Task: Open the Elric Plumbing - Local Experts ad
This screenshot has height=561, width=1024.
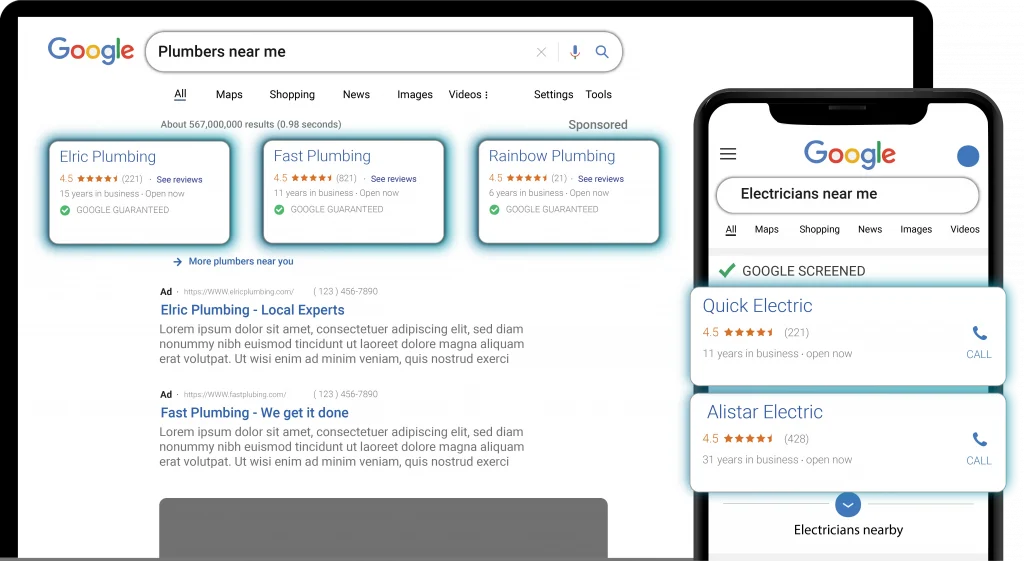Action: click(252, 310)
